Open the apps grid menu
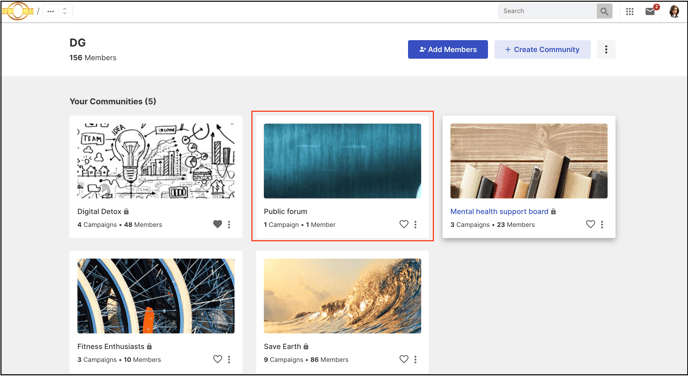The width and height of the screenshot is (688, 376). [630, 11]
